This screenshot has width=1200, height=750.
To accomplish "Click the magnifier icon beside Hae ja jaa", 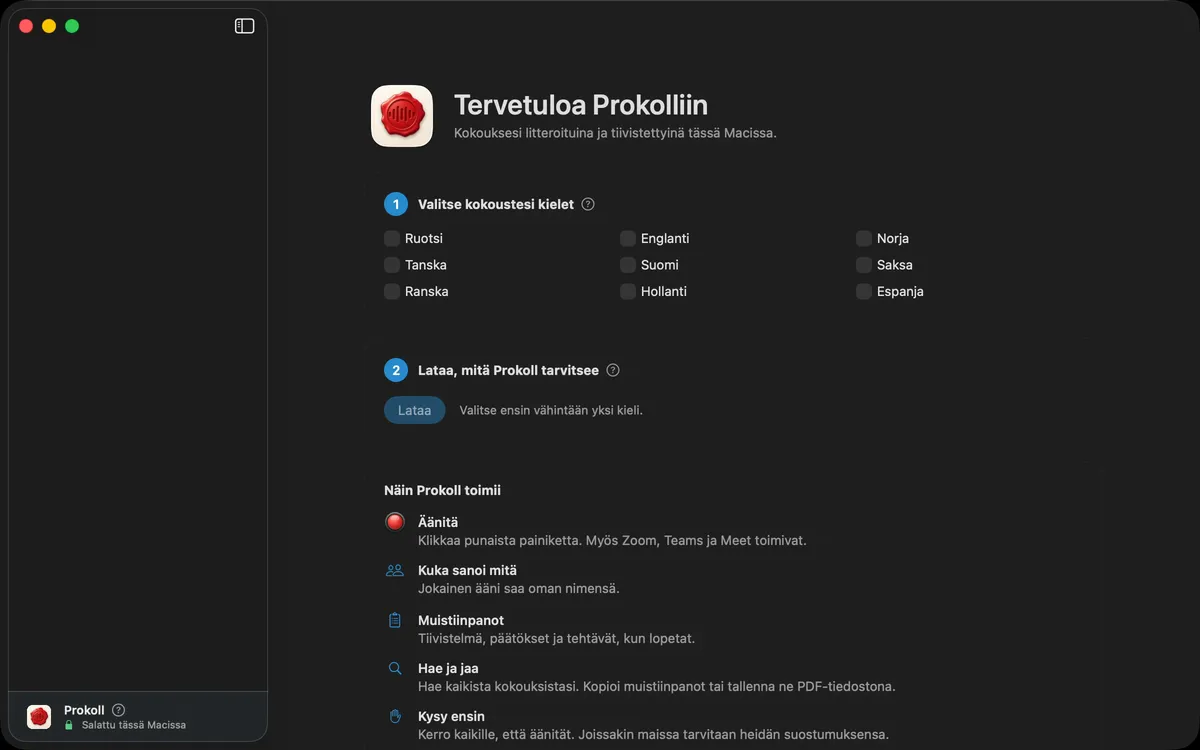I will tap(395, 668).
